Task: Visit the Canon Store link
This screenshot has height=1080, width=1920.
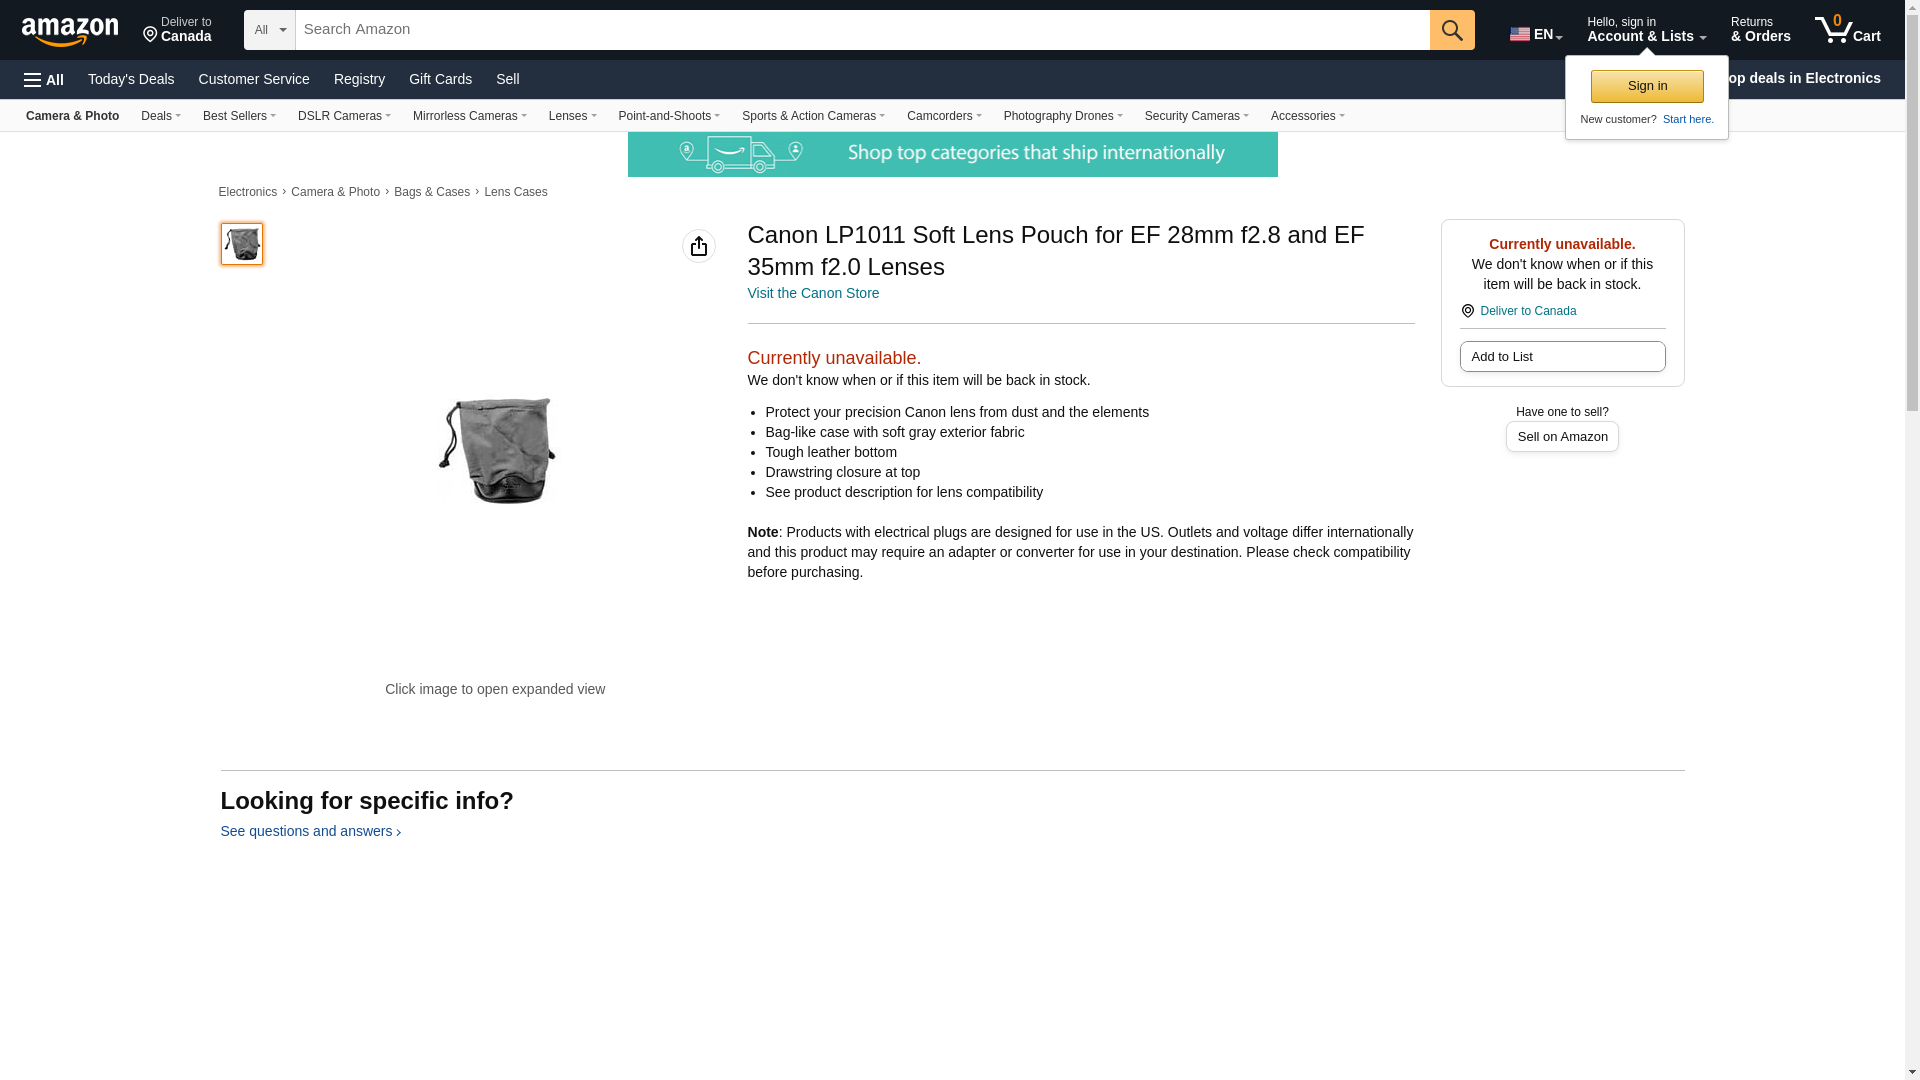Action: 813,293
